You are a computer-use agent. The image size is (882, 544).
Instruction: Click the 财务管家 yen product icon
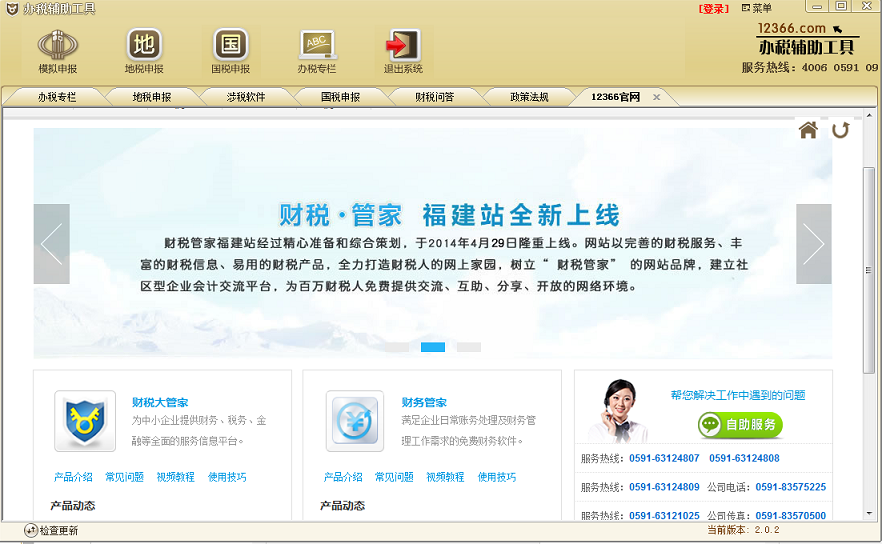354,419
